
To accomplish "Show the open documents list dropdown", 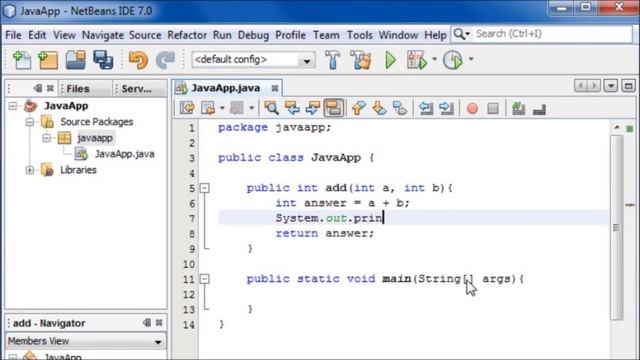I will [x=611, y=86].
